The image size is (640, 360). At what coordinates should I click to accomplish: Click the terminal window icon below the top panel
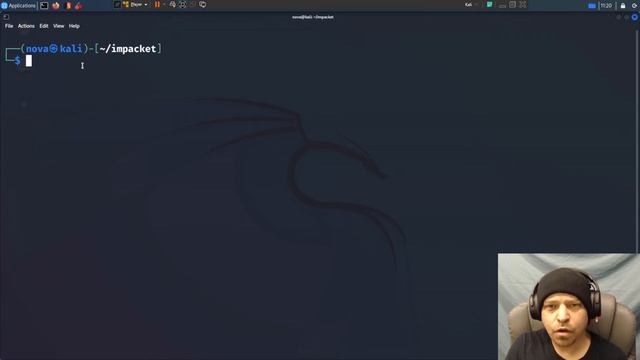click(6, 17)
